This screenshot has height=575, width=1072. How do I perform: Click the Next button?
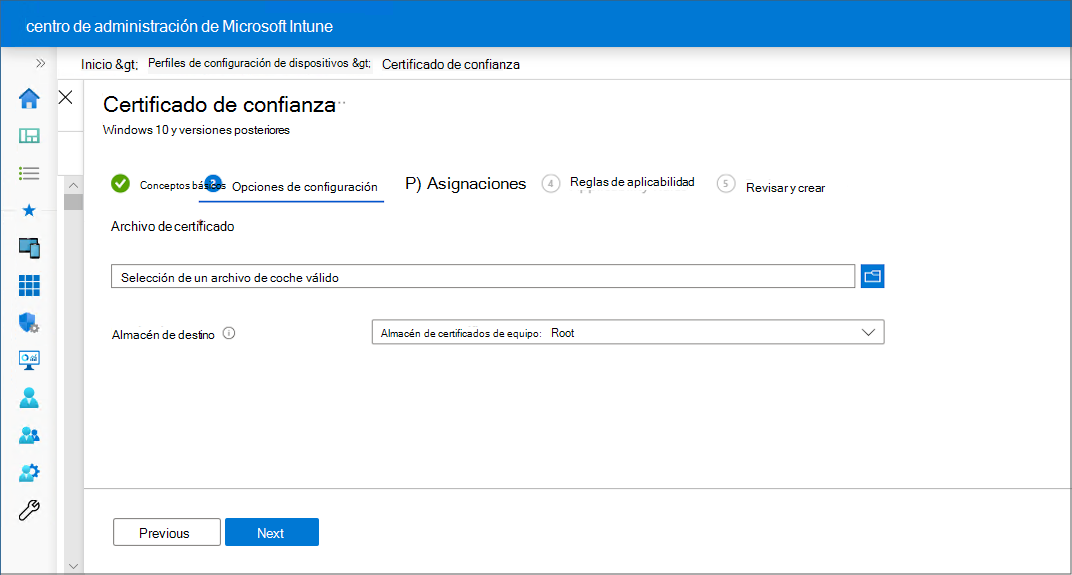[271, 532]
